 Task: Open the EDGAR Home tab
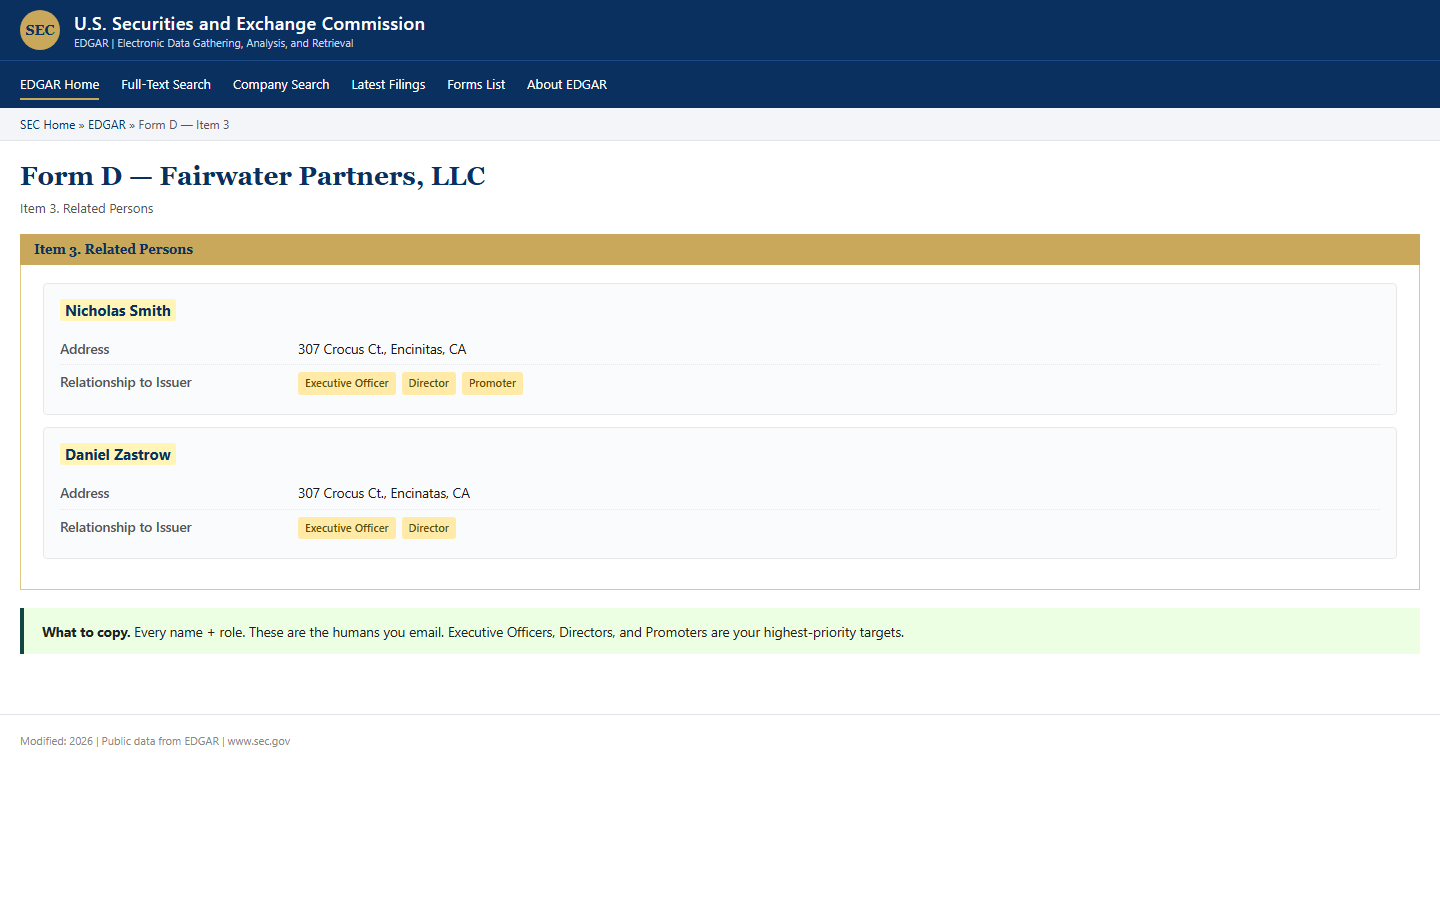point(60,85)
